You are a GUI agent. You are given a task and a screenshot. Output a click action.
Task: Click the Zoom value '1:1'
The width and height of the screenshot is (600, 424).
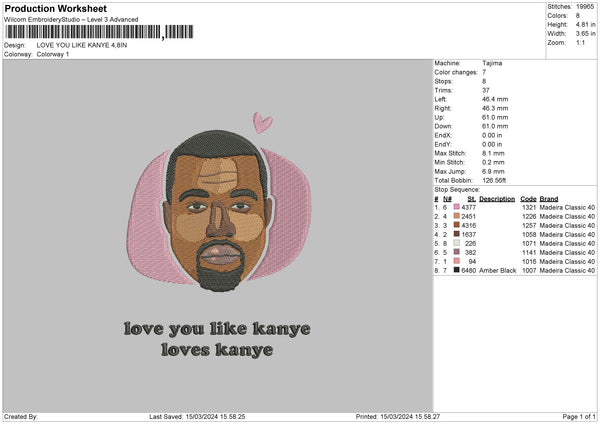click(x=580, y=42)
